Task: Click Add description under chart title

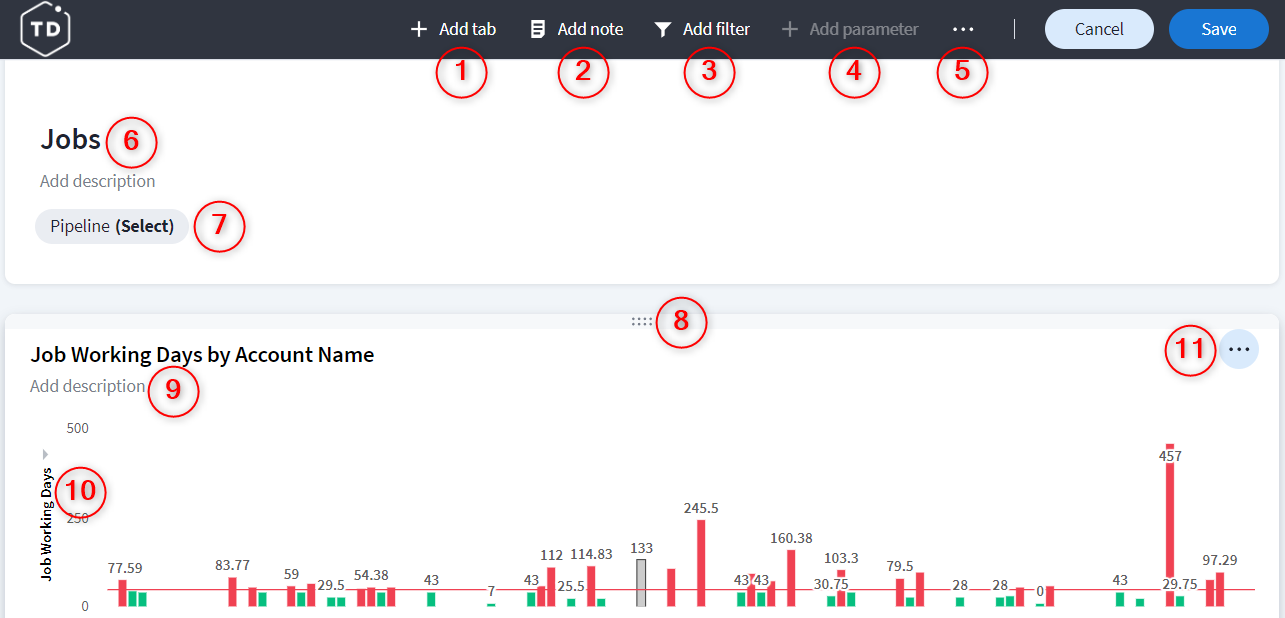Action: 87,386
